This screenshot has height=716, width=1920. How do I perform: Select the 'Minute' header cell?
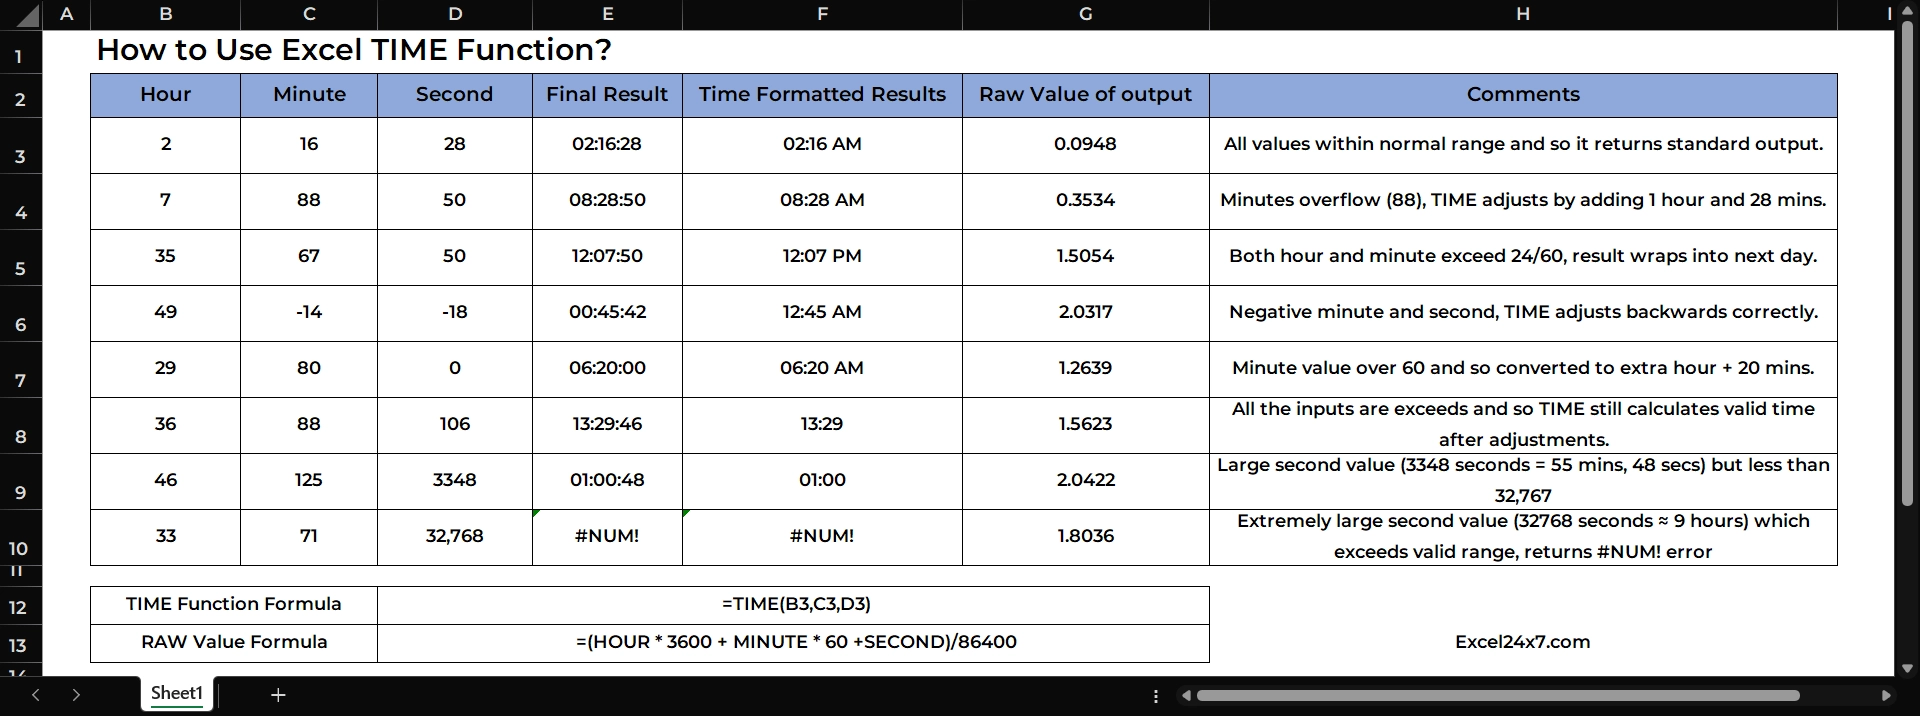coord(309,95)
